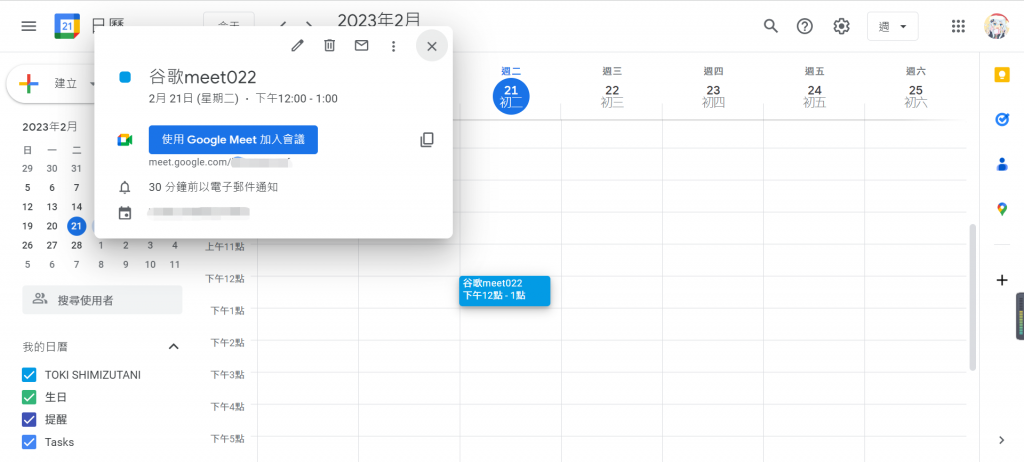Get add-ons with plus icon
This screenshot has height=462, width=1024.
(1002, 280)
